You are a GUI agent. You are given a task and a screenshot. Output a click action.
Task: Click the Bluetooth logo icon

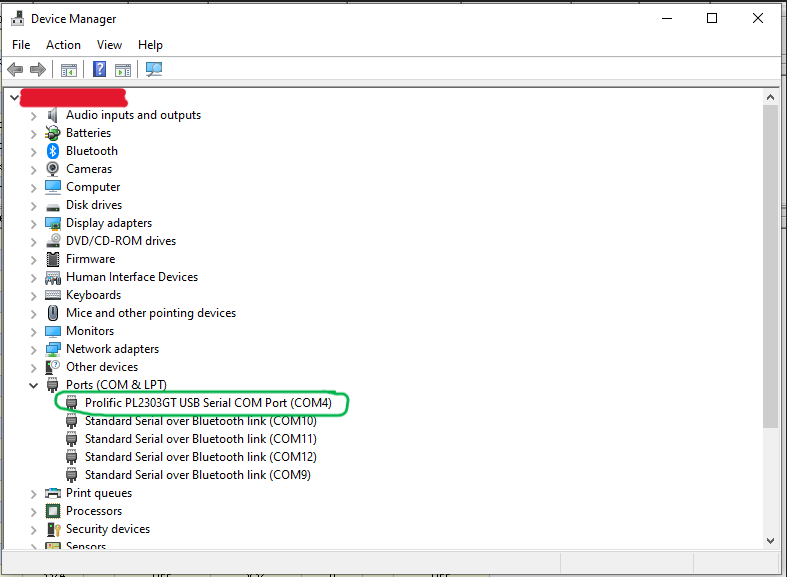click(53, 151)
